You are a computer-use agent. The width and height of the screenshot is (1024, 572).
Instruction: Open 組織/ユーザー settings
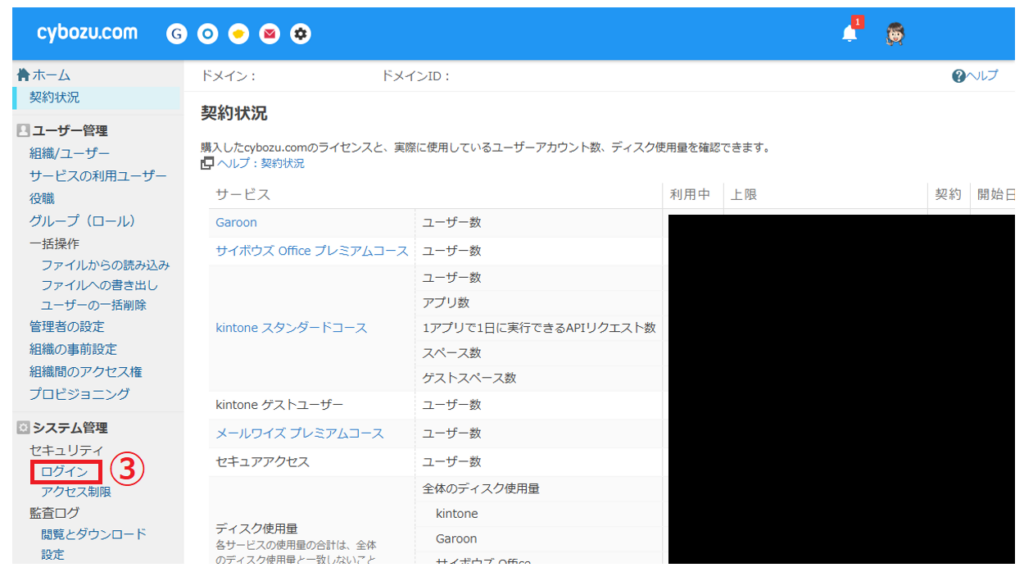coord(69,153)
